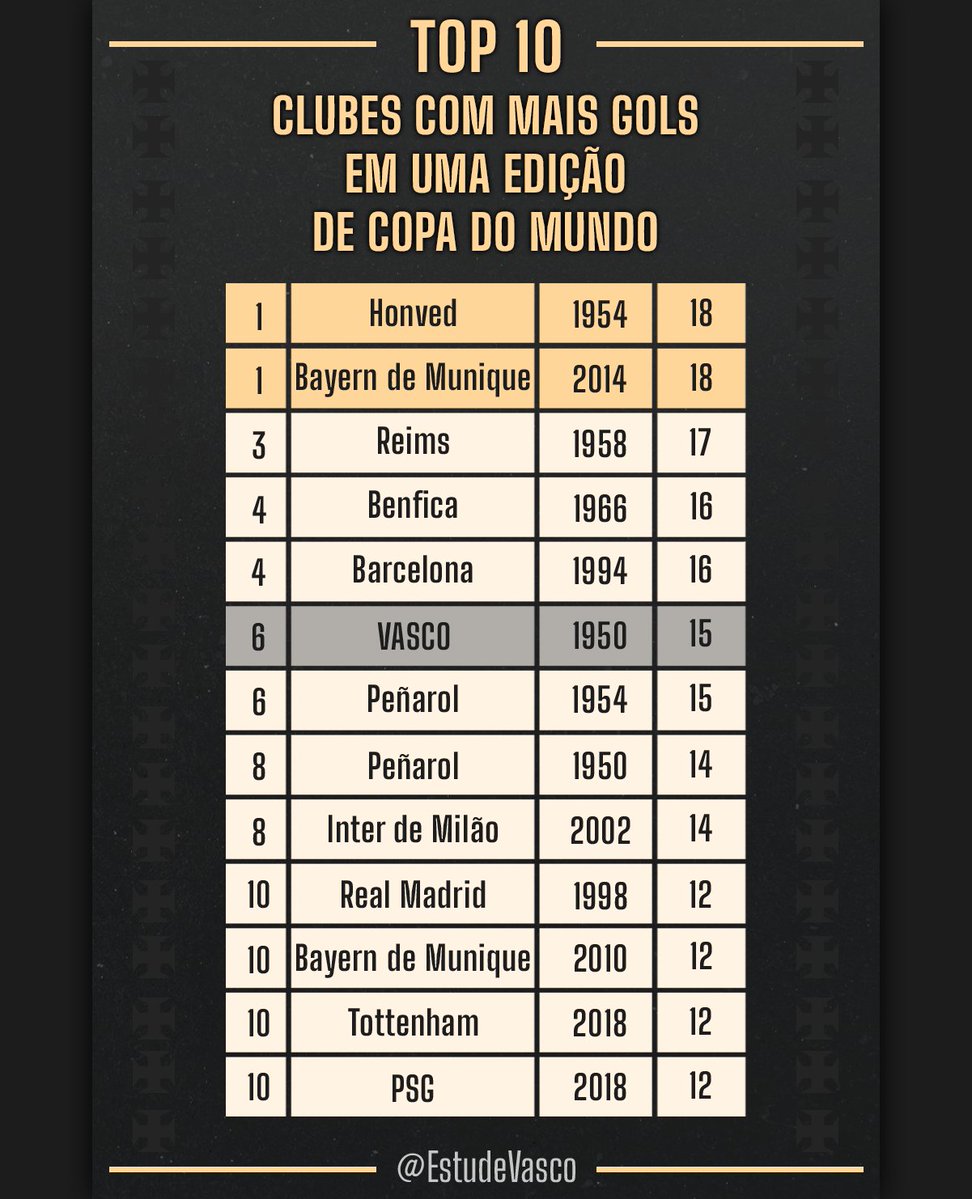
Task: Click the Tottenham club name cell
Action: [x=412, y=1022]
